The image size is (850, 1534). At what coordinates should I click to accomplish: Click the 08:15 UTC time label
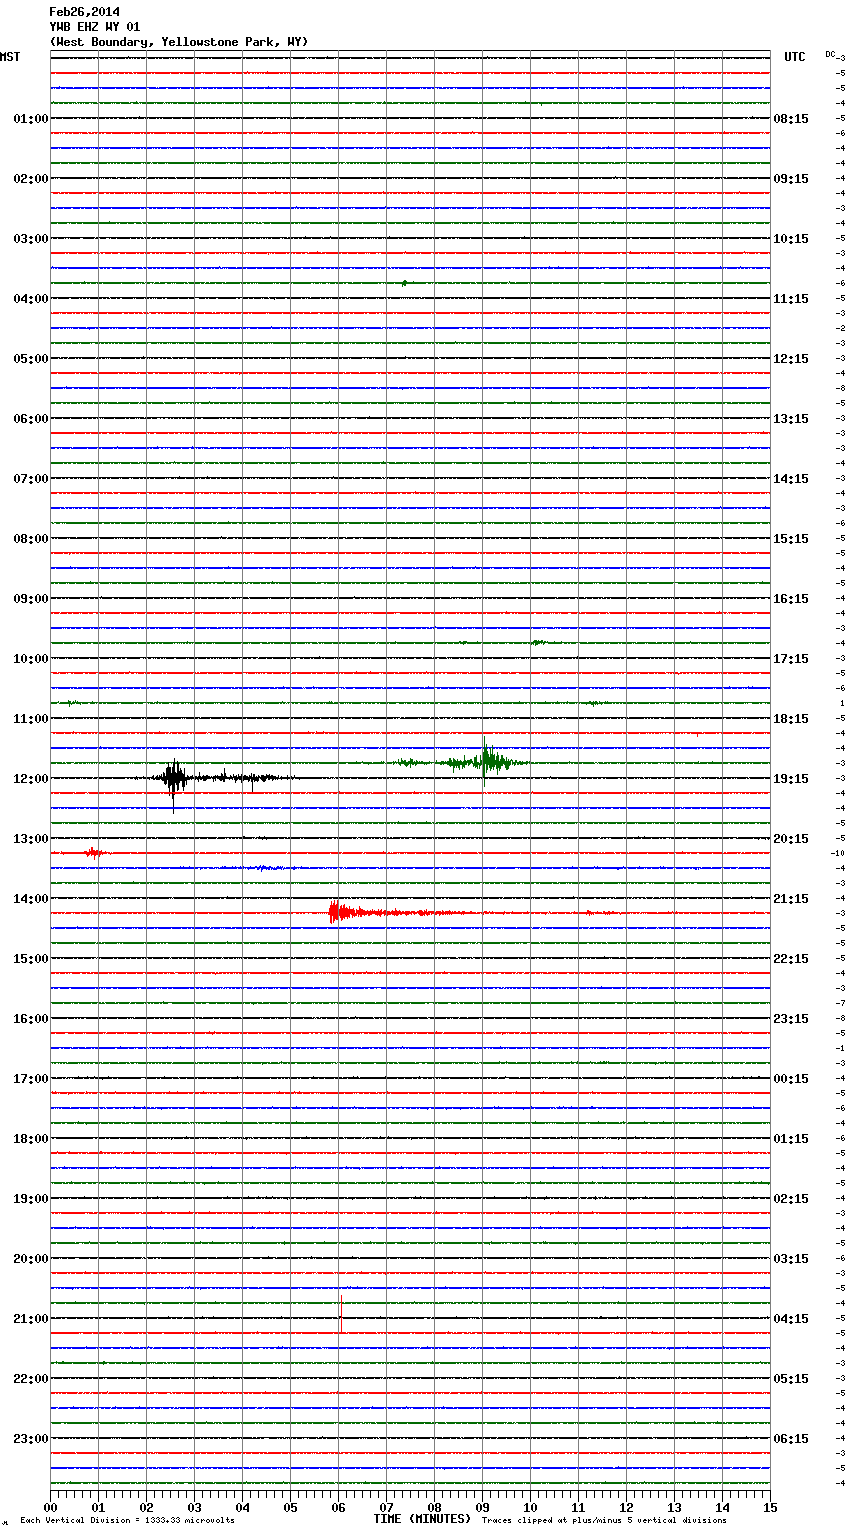coord(791,119)
